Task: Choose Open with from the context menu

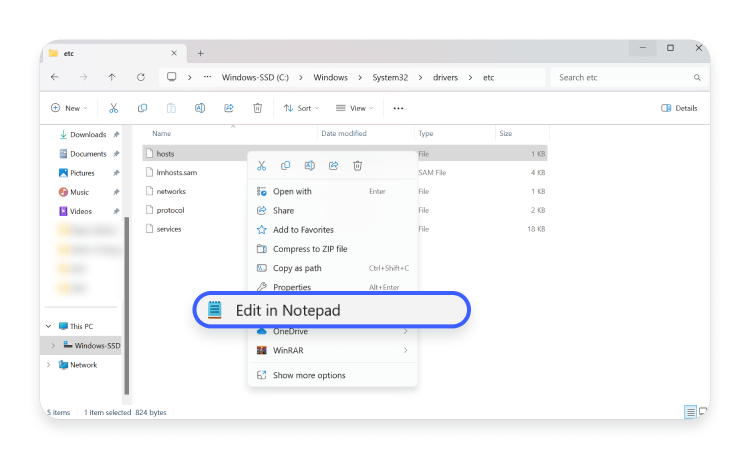Action: tap(332, 191)
